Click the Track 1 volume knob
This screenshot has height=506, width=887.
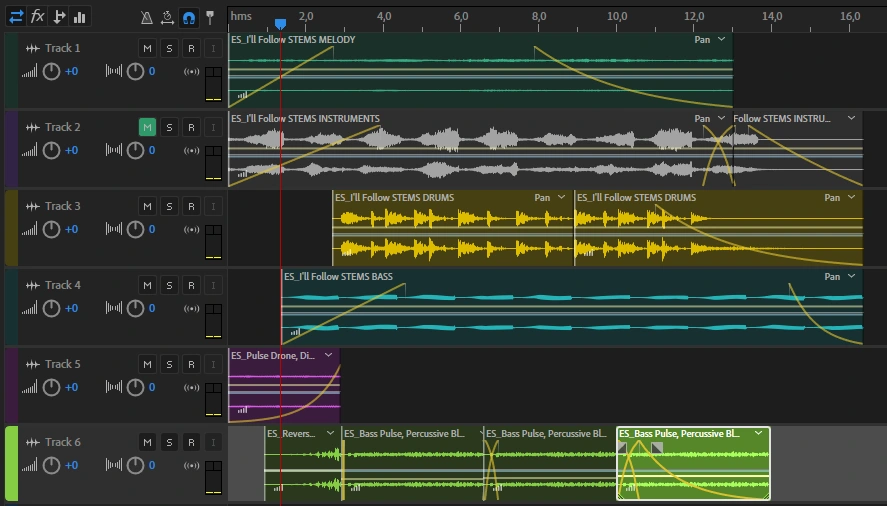52,71
